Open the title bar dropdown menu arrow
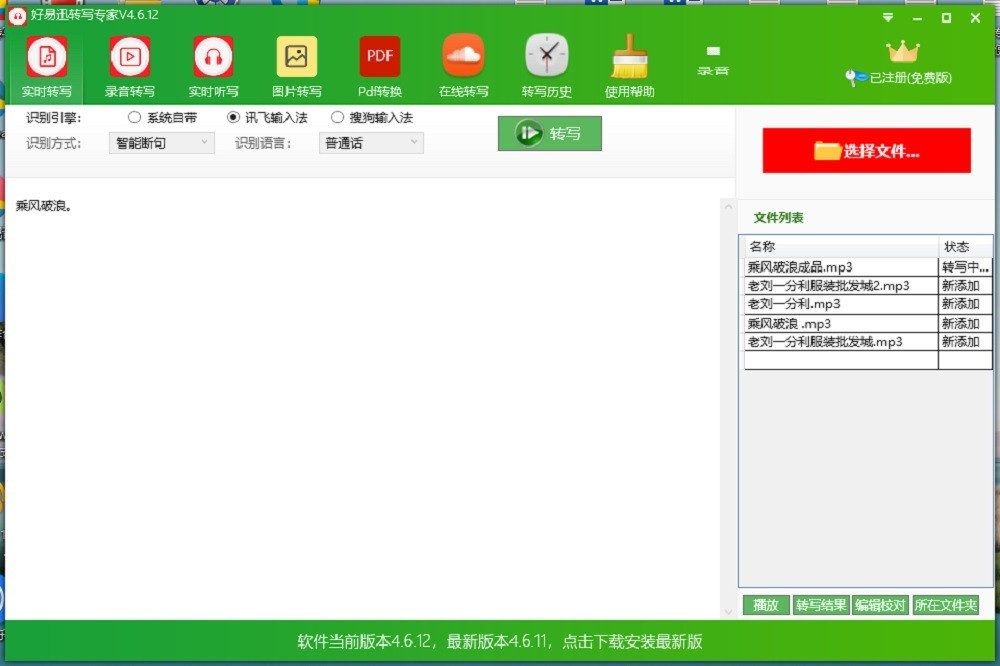The image size is (1000, 666). 888,17
